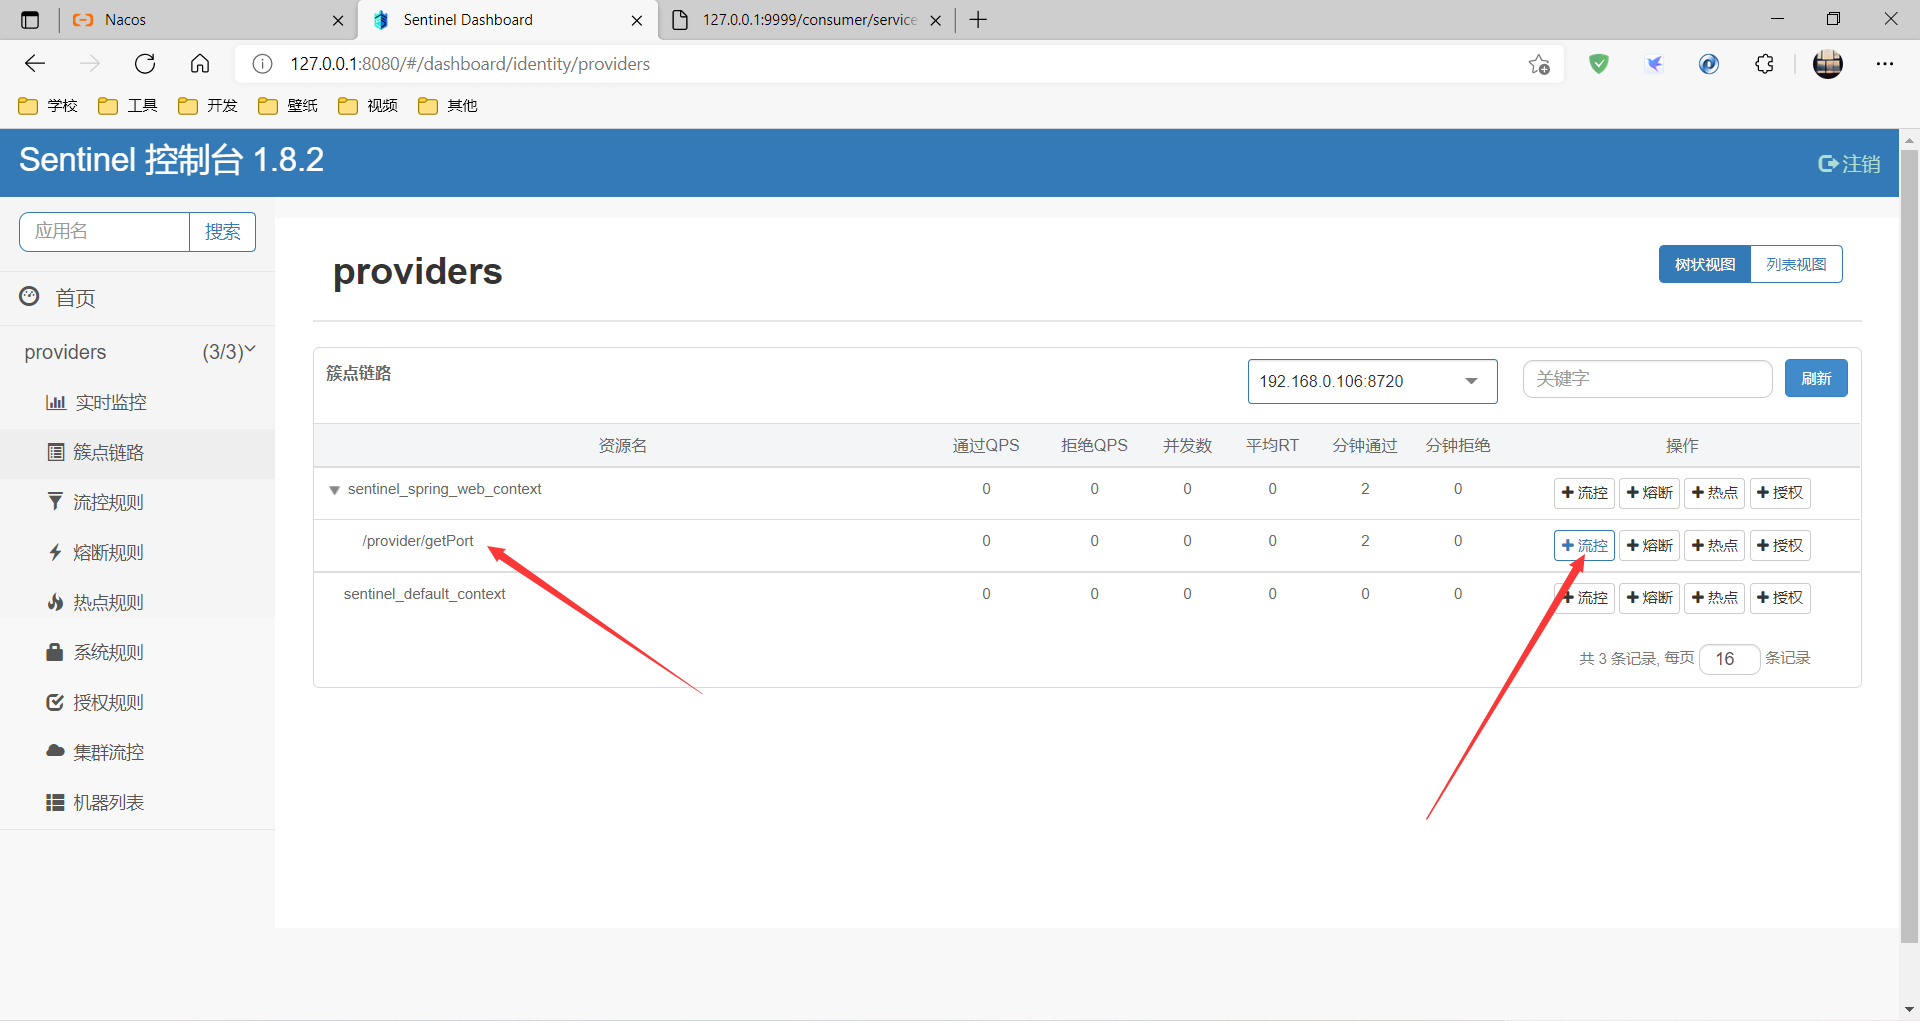
Task: Open the blue bird extension icon
Action: (1654, 64)
